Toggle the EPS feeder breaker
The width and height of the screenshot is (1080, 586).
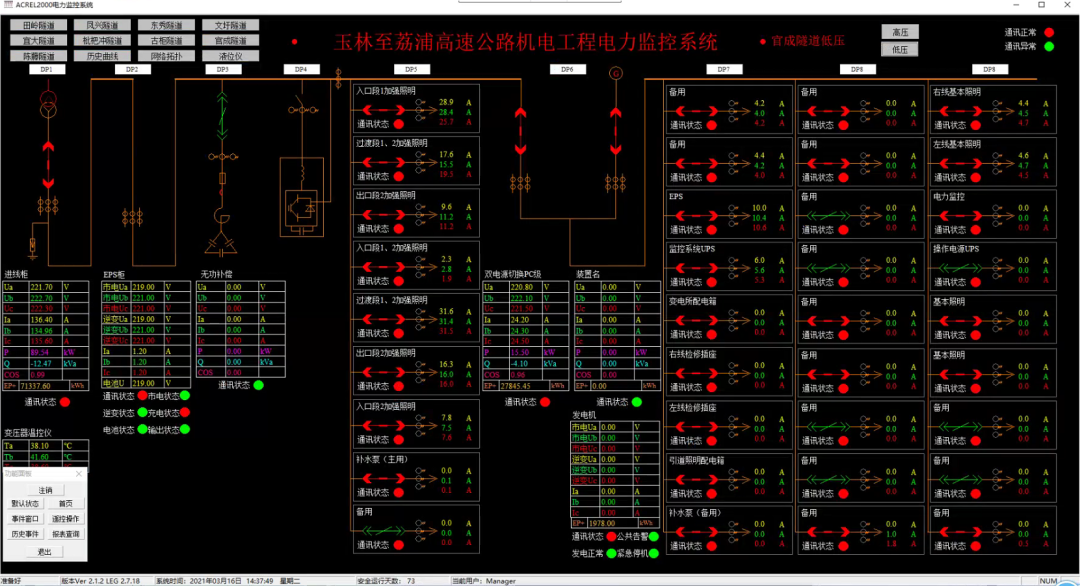[x=697, y=216]
